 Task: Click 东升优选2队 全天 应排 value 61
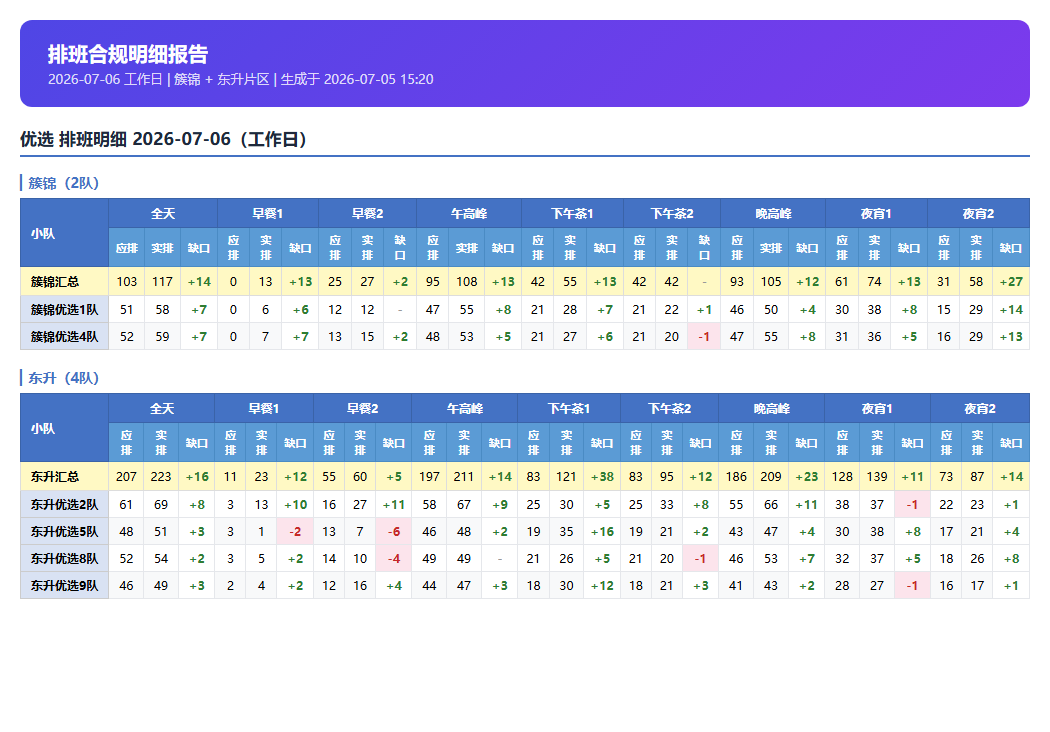coord(126,504)
